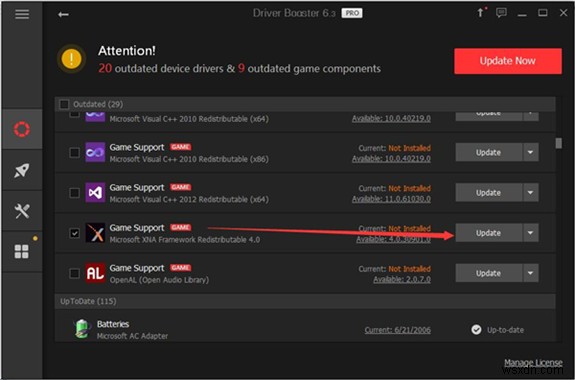Viewport: 575px width, 380px height.
Task: Click the red Update Now button
Action: pyautogui.click(x=508, y=61)
